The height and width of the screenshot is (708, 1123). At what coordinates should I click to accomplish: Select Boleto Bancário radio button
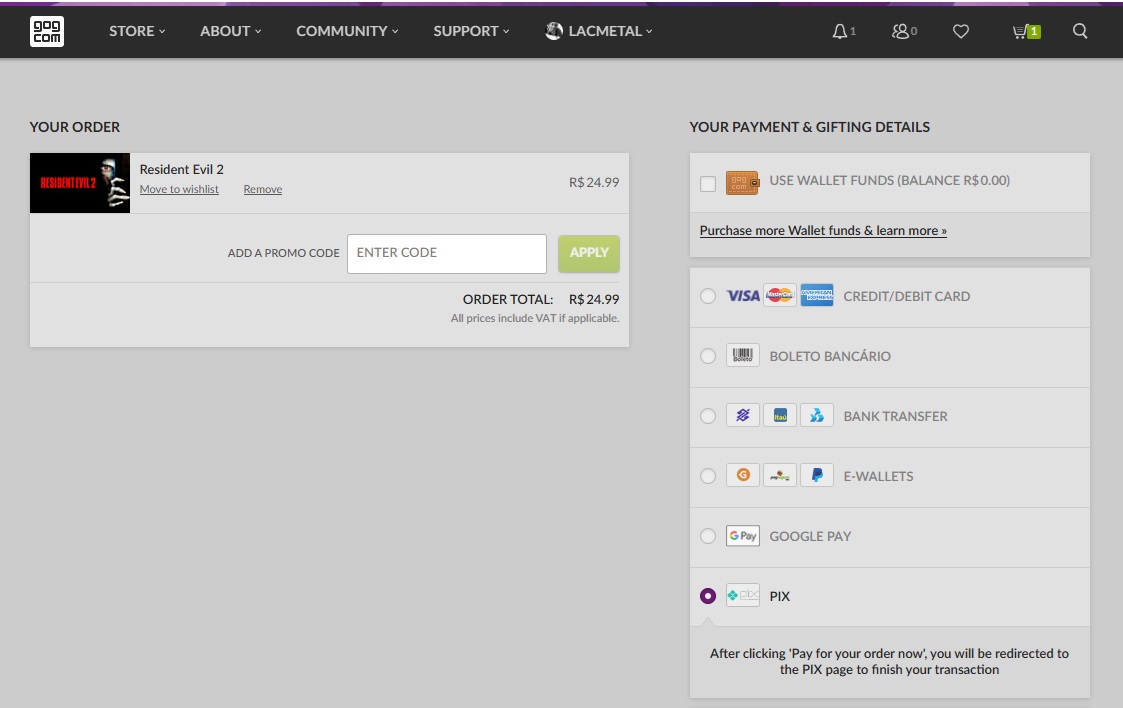(708, 356)
